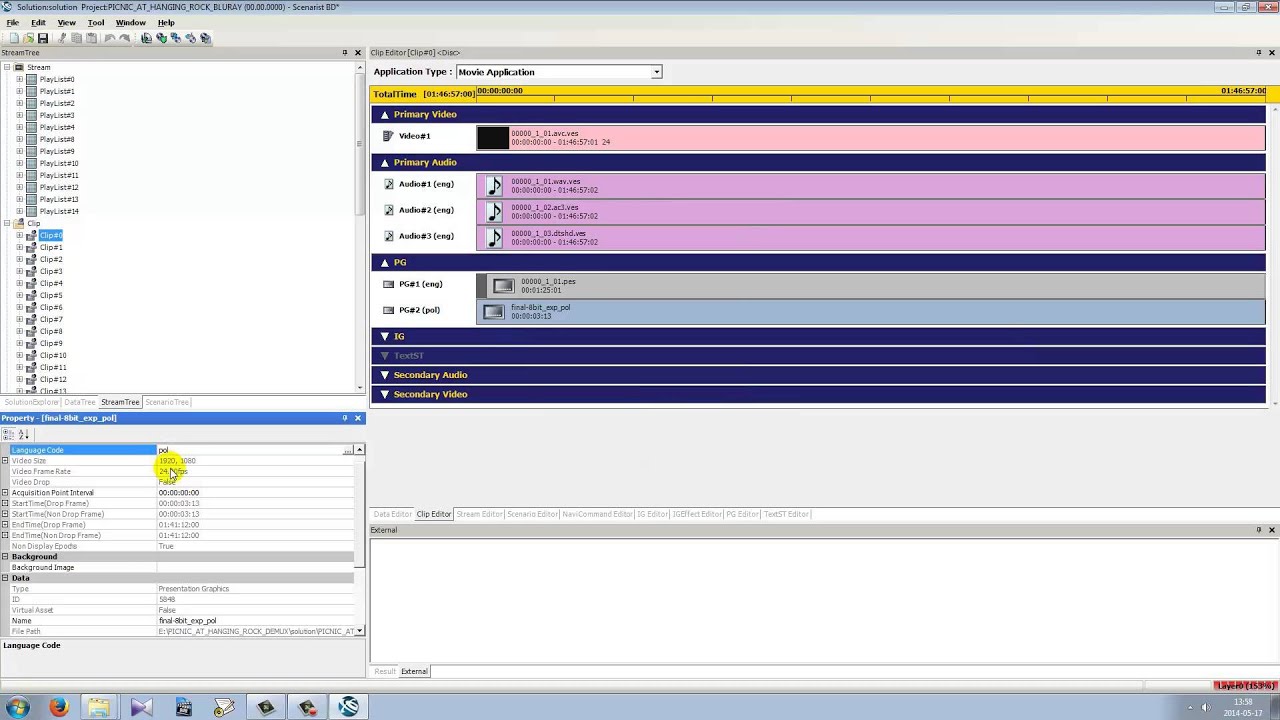
Task: Open Windows Explorer from the taskbar
Action: coord(99,707)
